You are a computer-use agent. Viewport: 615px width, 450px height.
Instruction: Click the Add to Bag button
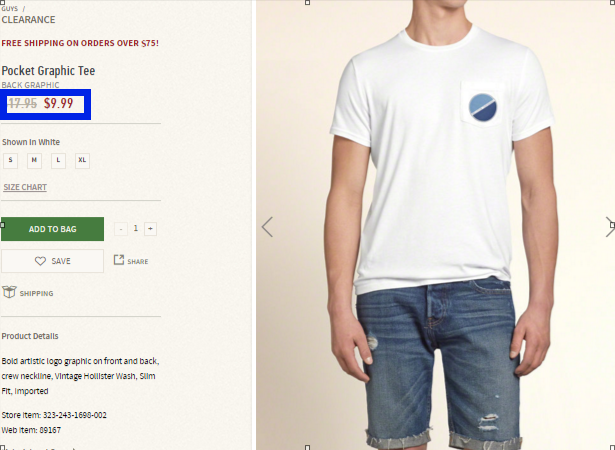[x=53, y=229]
